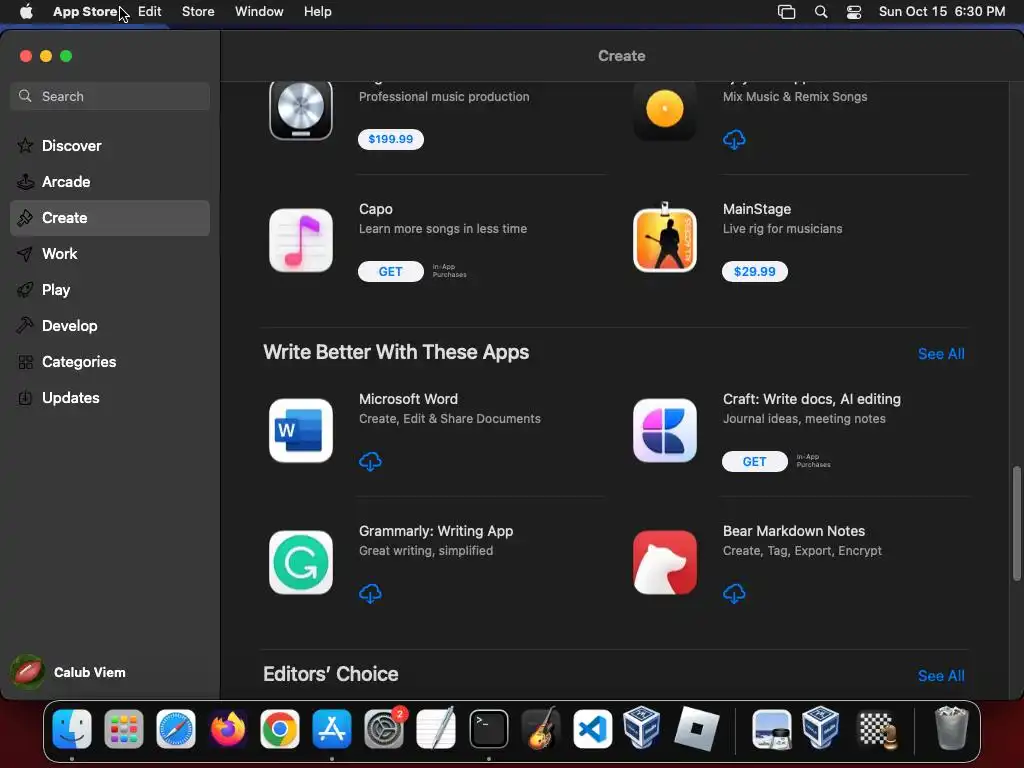Open System Settings with badge in Dock
Image resolution: width=1024 pixels, height=768 pixels.
pos(384,729)
